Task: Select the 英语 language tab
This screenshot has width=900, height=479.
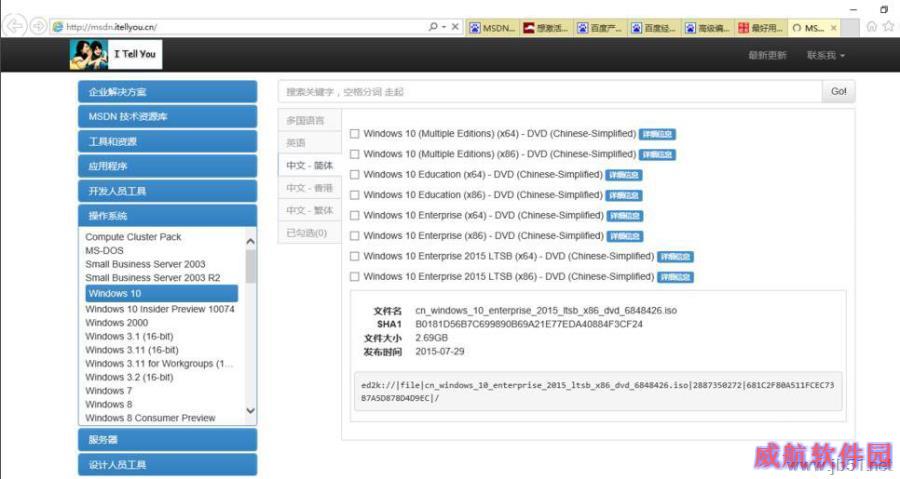Action: pyautogui.click(x=309, y=143)
